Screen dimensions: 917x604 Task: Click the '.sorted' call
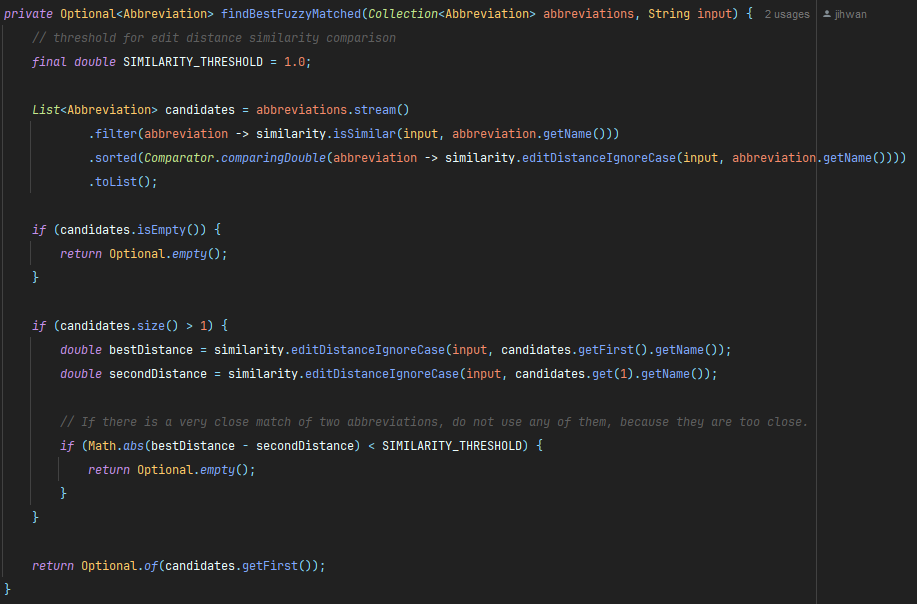112,157
